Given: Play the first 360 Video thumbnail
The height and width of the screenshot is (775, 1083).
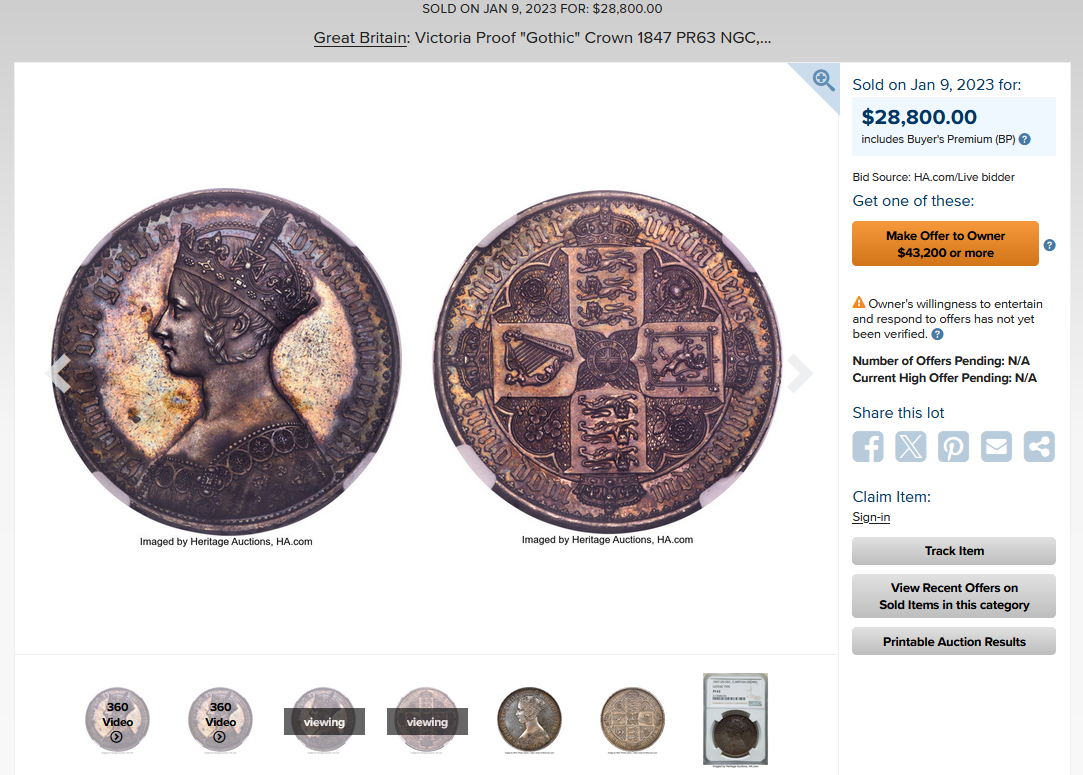Looking at the screenshot, I should (x=117, y=720).
